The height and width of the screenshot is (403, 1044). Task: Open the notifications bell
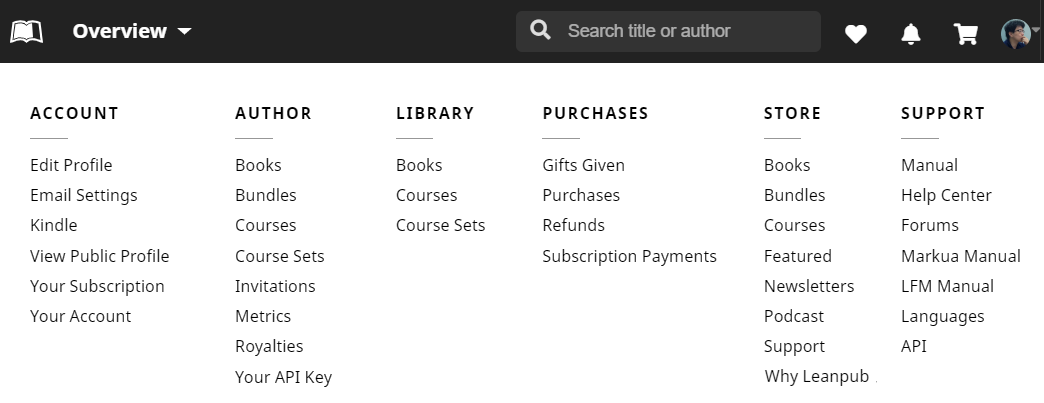point(911,34)
